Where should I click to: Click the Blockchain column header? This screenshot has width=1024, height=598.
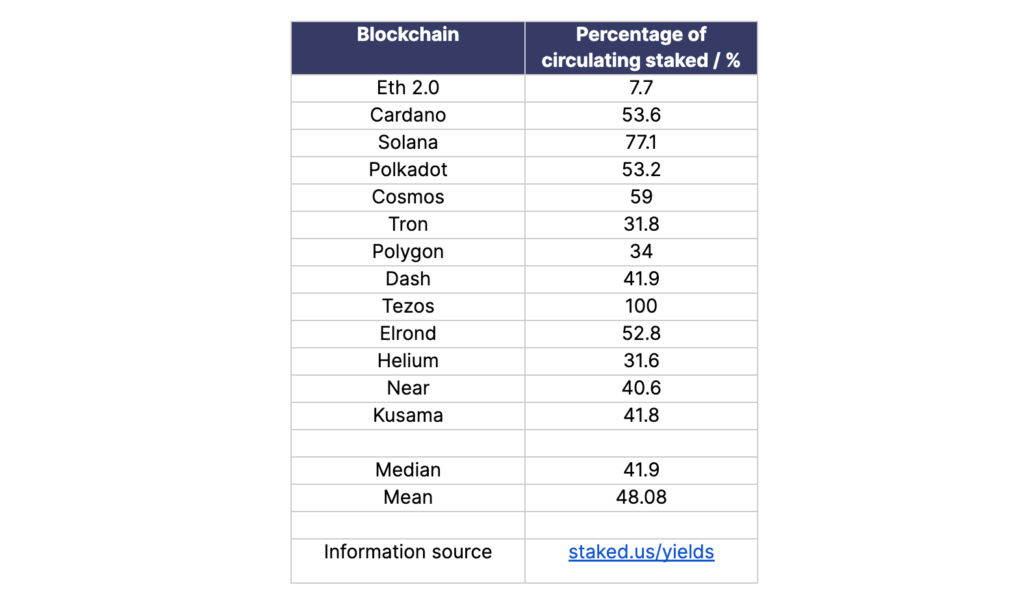click(408, 35)
